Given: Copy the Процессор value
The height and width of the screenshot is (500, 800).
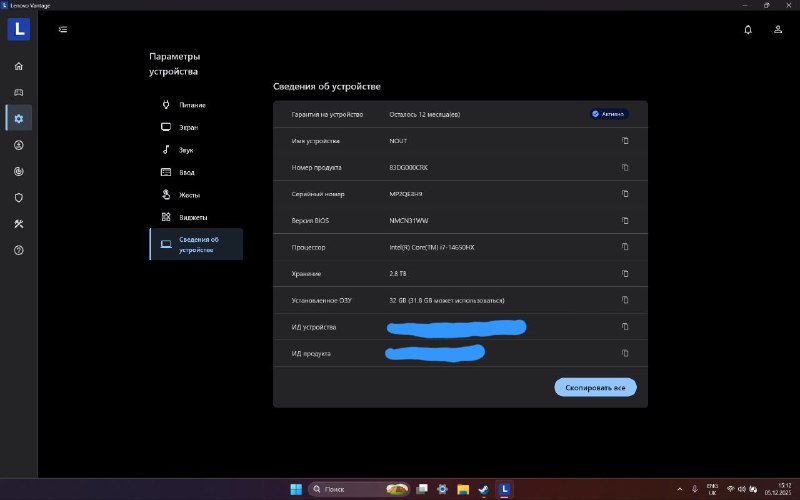Looking at the screenshot, I should tap(625, 247).
